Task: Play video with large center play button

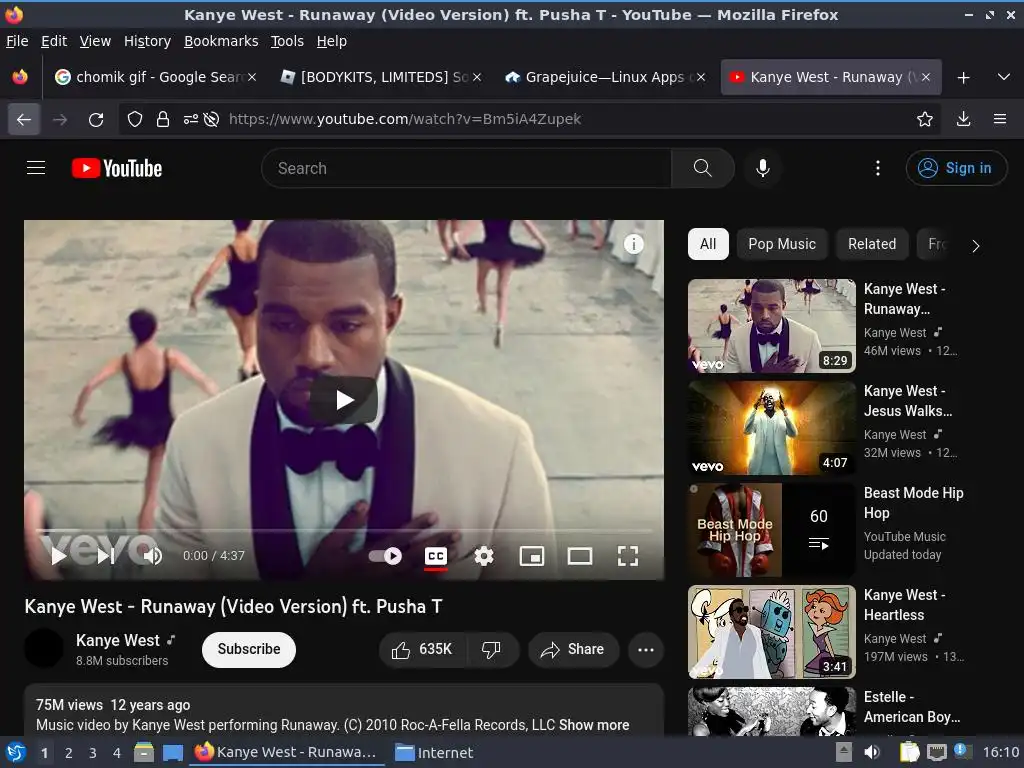Action: (x=344, y=400)
